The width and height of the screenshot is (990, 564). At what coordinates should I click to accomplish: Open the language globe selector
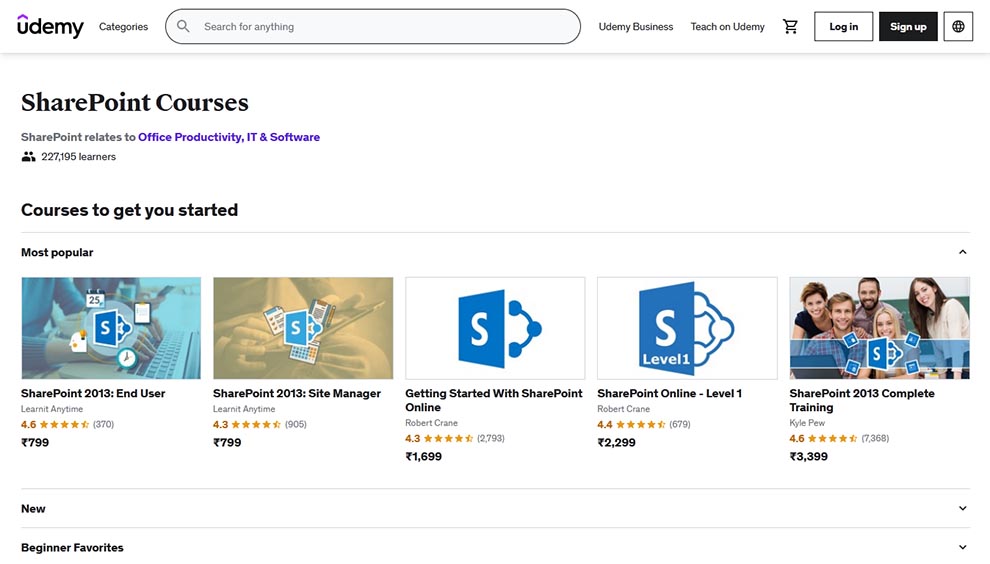click(958, 27)
